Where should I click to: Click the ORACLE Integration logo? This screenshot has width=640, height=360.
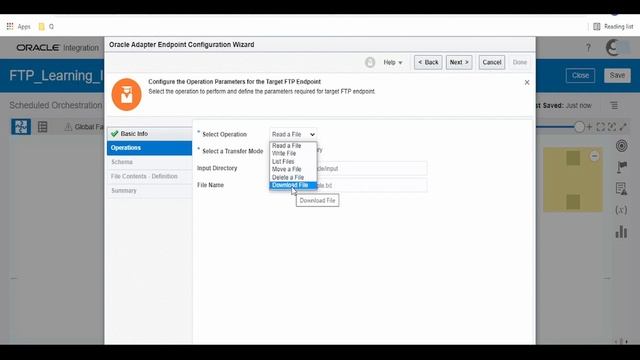pos(58,48)
